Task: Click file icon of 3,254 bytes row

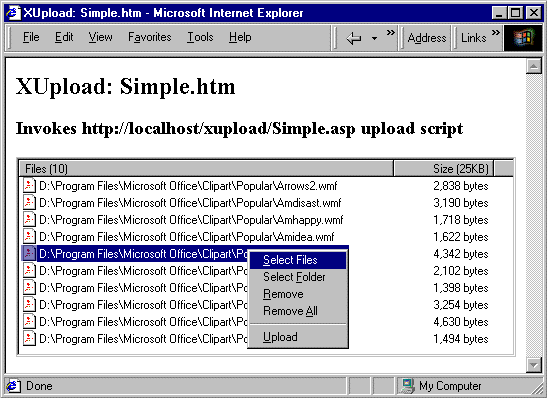Action: tap(29, 305)
